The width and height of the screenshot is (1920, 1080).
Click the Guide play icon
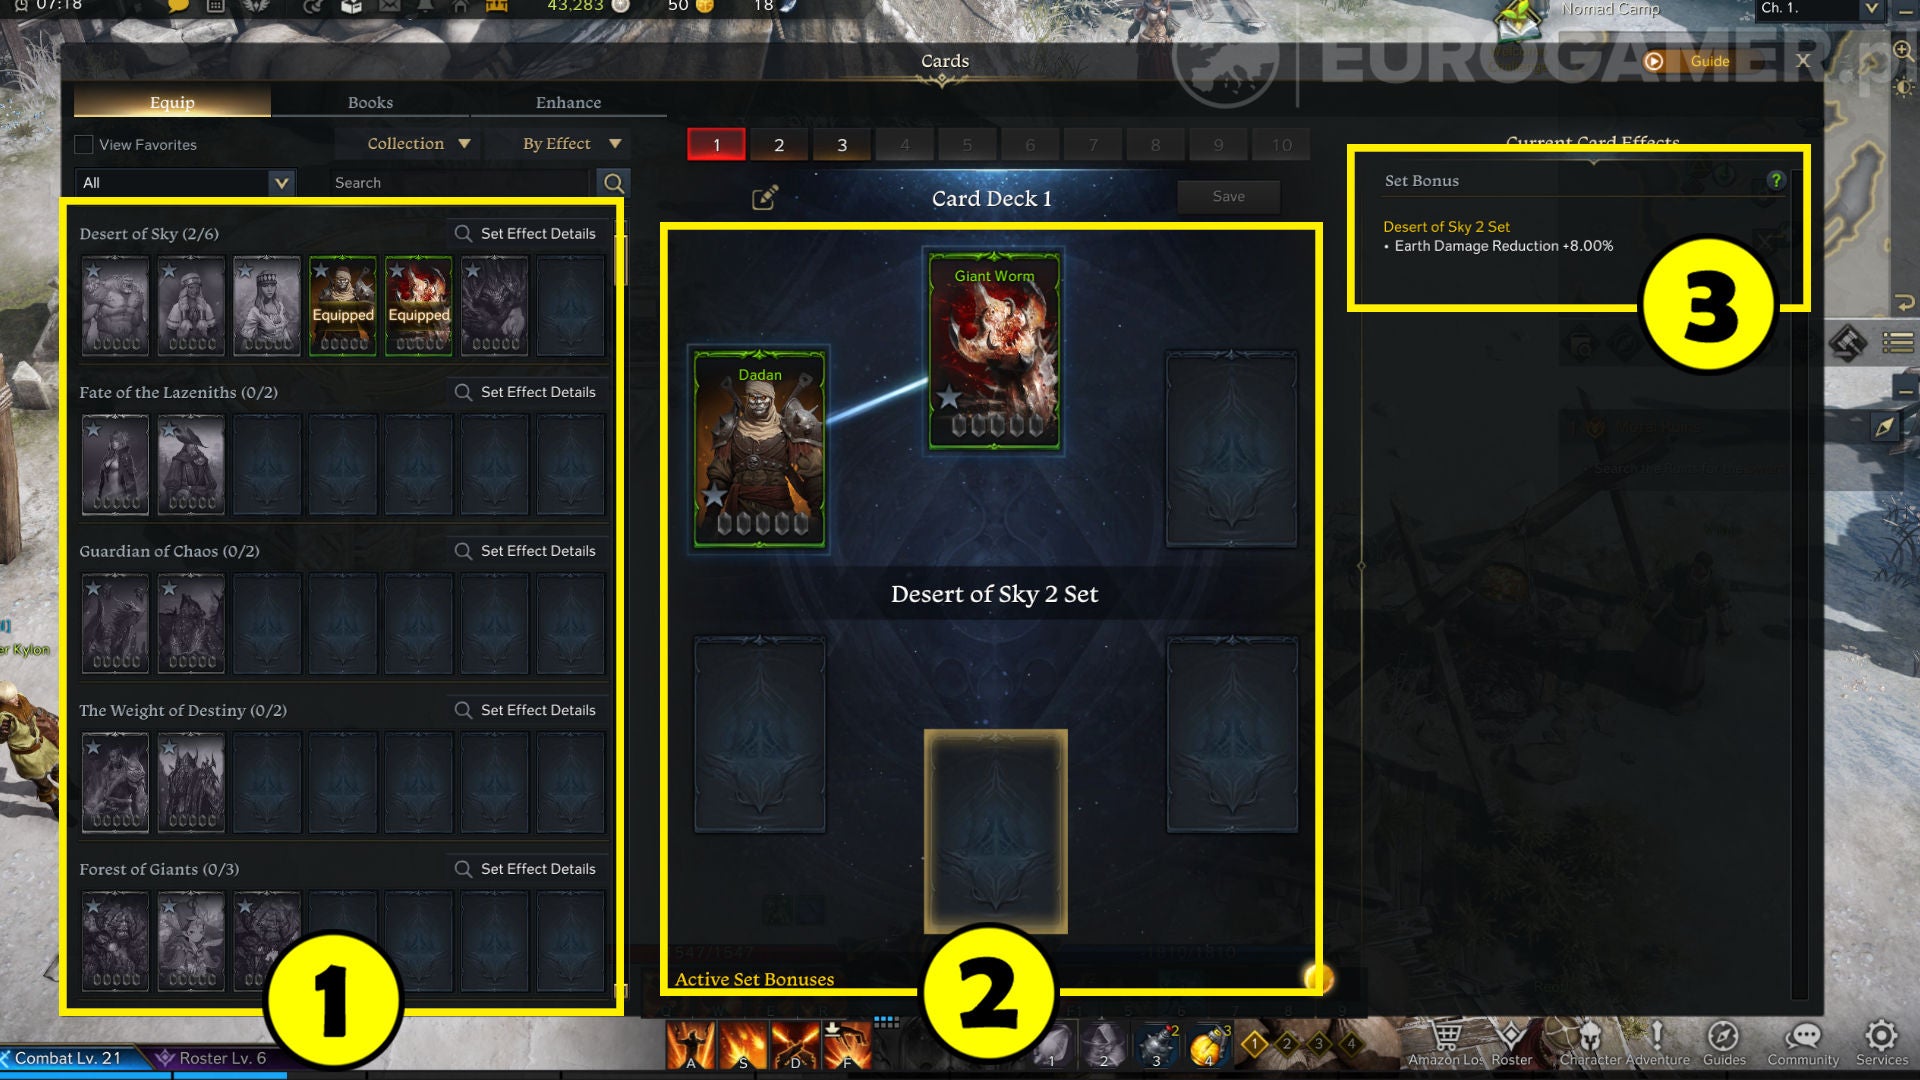tap(1654, 61)
